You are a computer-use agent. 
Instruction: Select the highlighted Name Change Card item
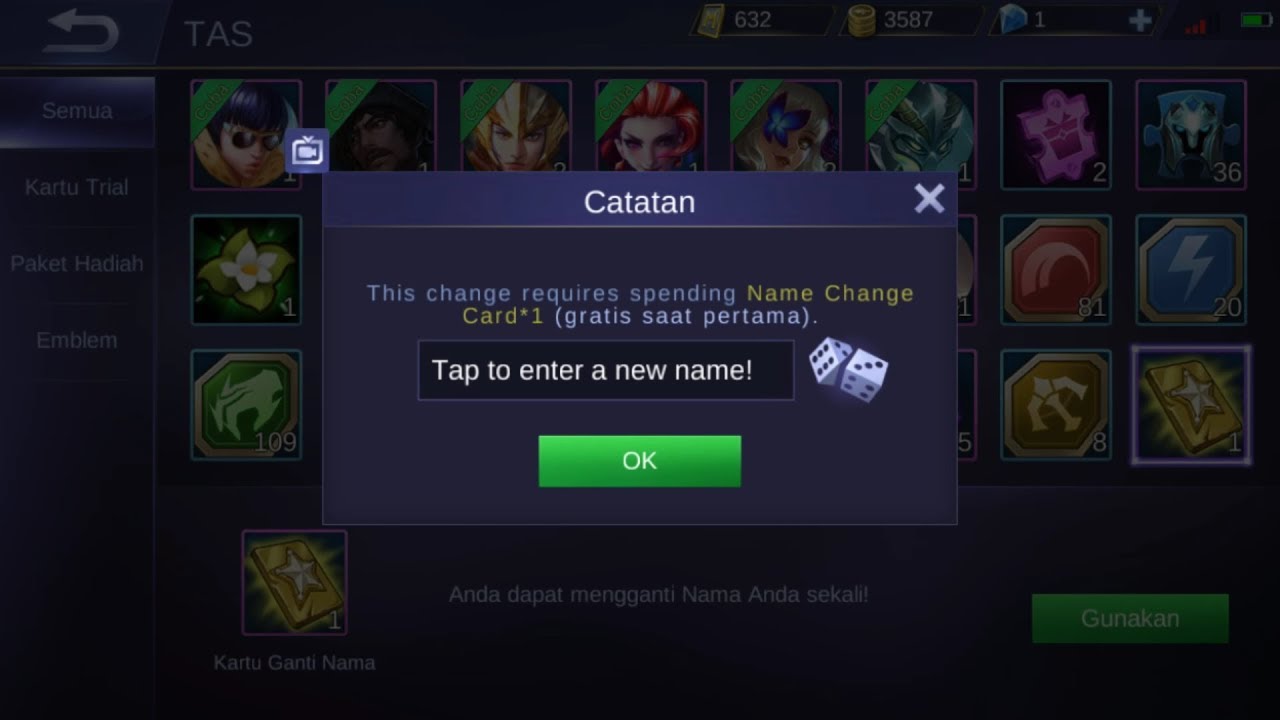pyautogui.click(x=1190, y=404)
